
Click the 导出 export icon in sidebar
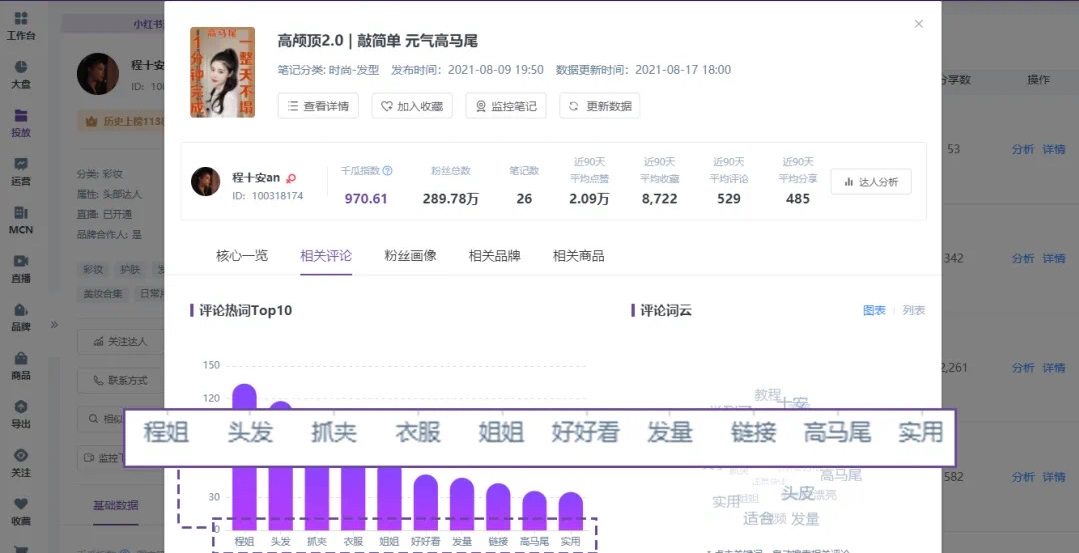click(x=21, y=407)
